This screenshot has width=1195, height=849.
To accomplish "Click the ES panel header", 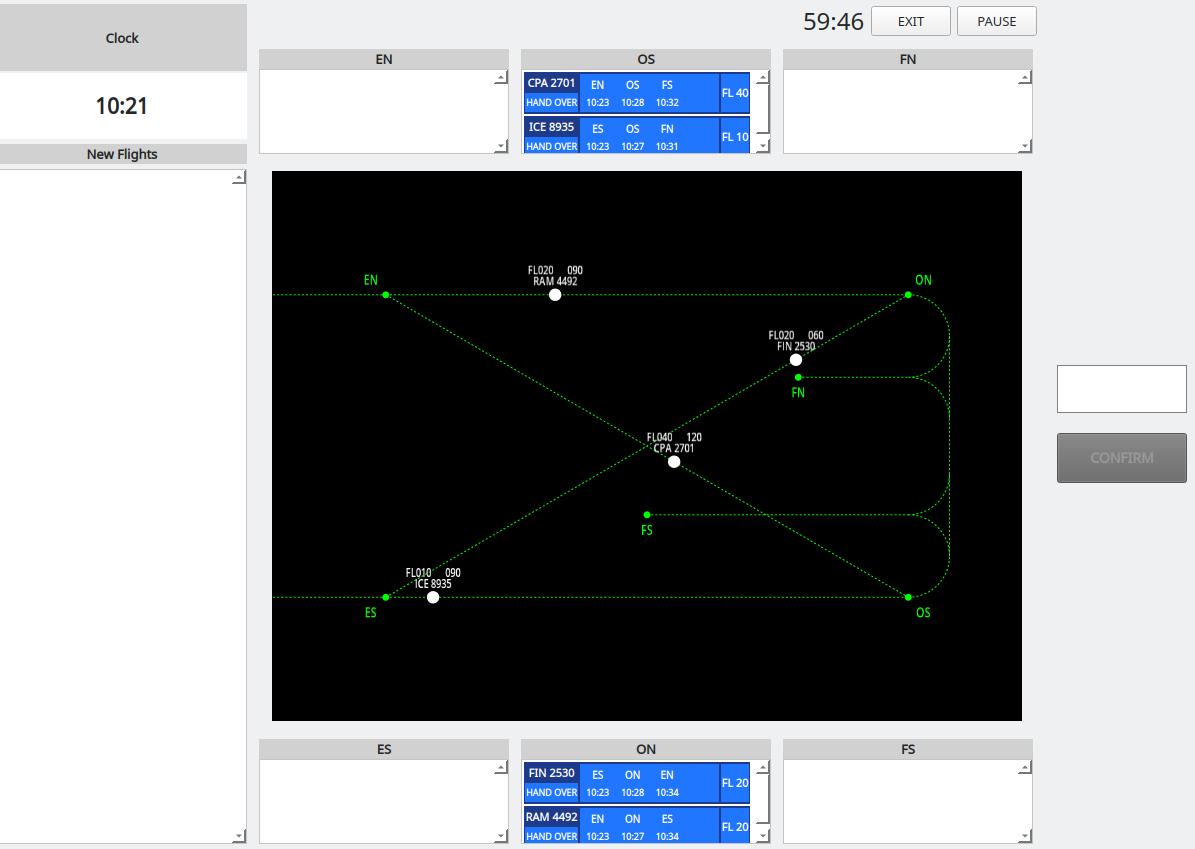I will (x=383, y=748).
